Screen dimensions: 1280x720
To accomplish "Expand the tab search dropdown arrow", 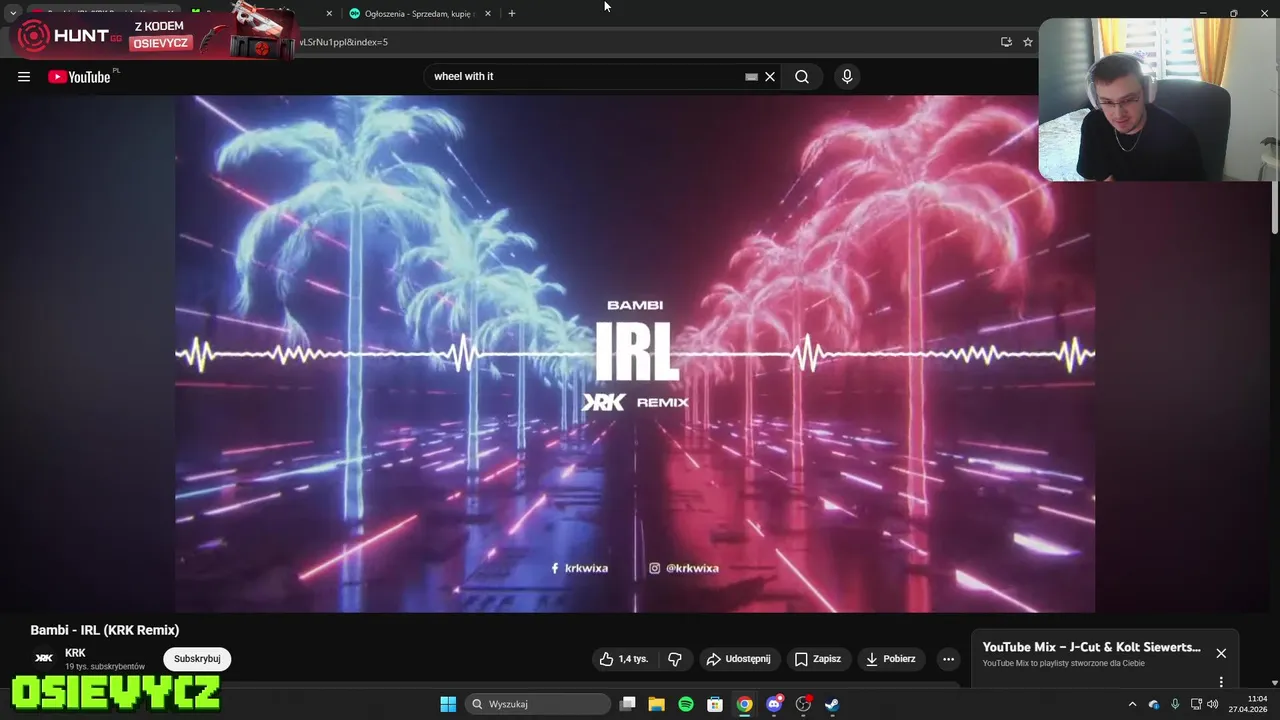I will (12, 13).
